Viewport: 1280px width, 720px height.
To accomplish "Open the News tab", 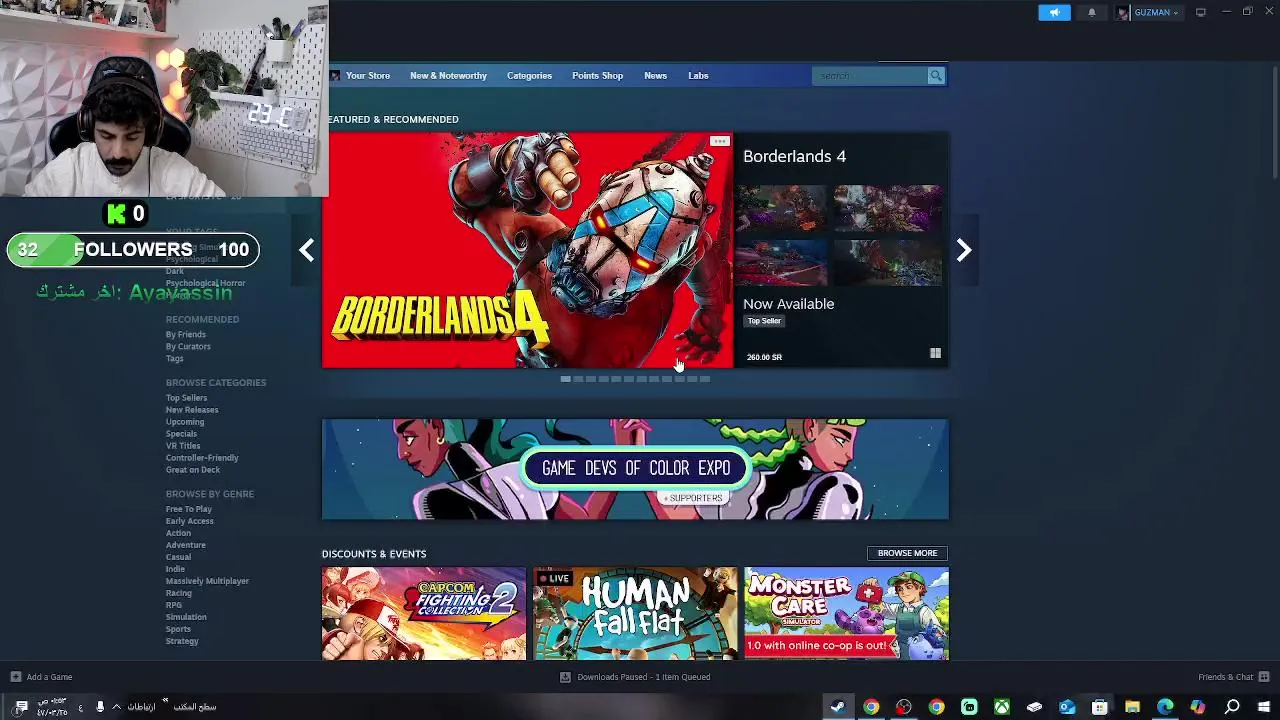I will coord(655,75).
